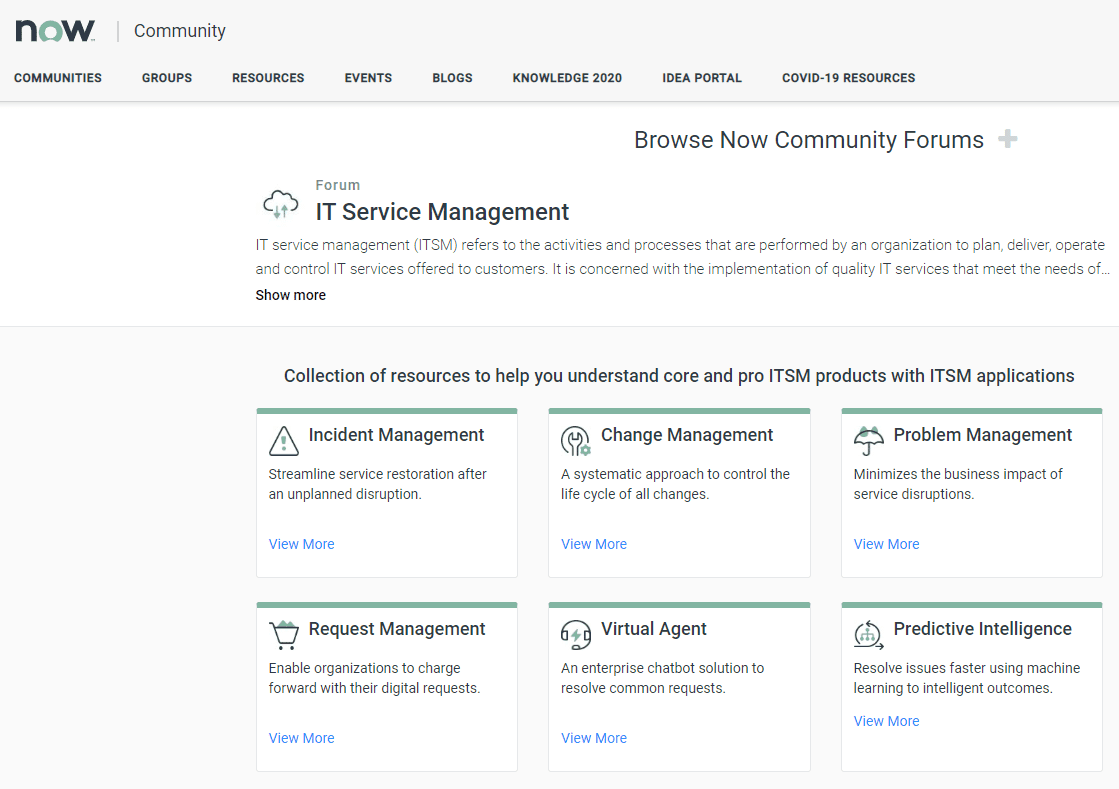
Task: Select the Predictive Intelligence machine learning icon
Action: coord(868,632)
